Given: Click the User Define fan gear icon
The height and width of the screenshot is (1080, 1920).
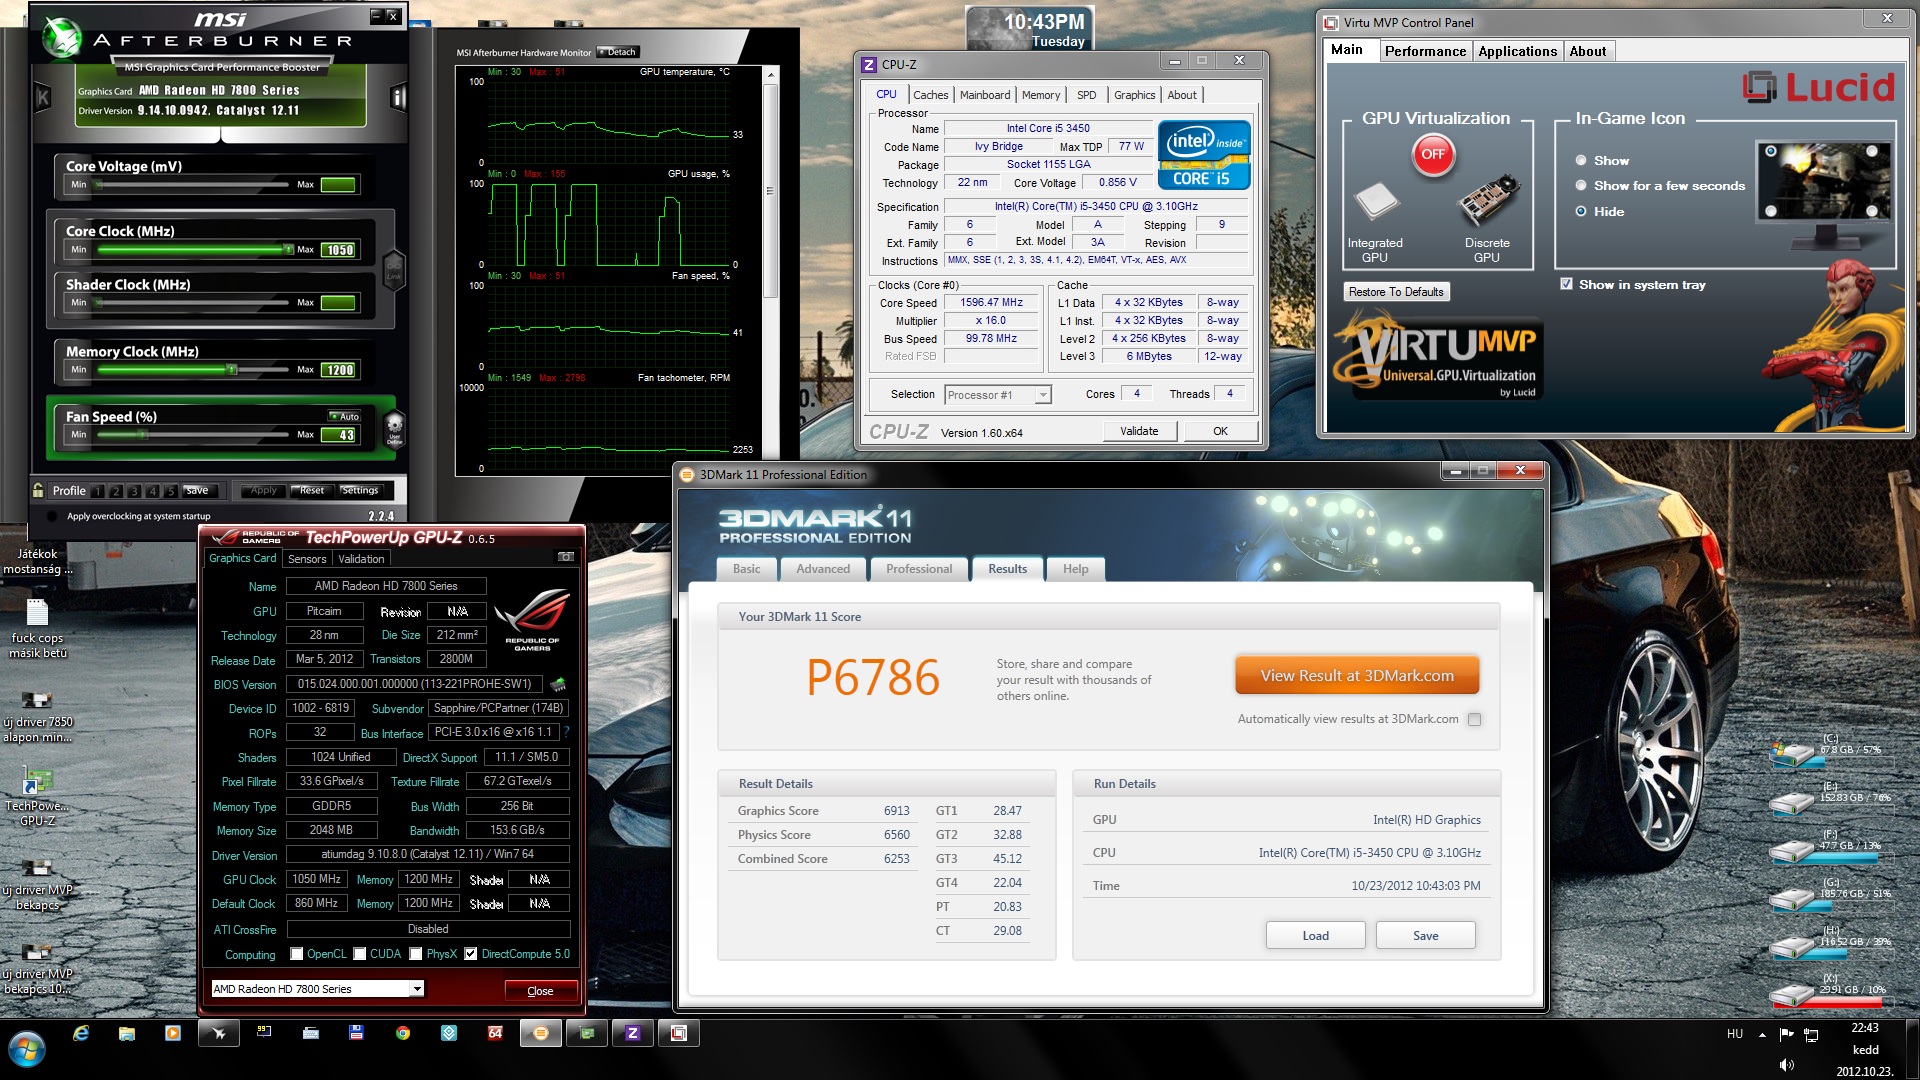Looking at the screenshot, I should click(x=394, y=428).
